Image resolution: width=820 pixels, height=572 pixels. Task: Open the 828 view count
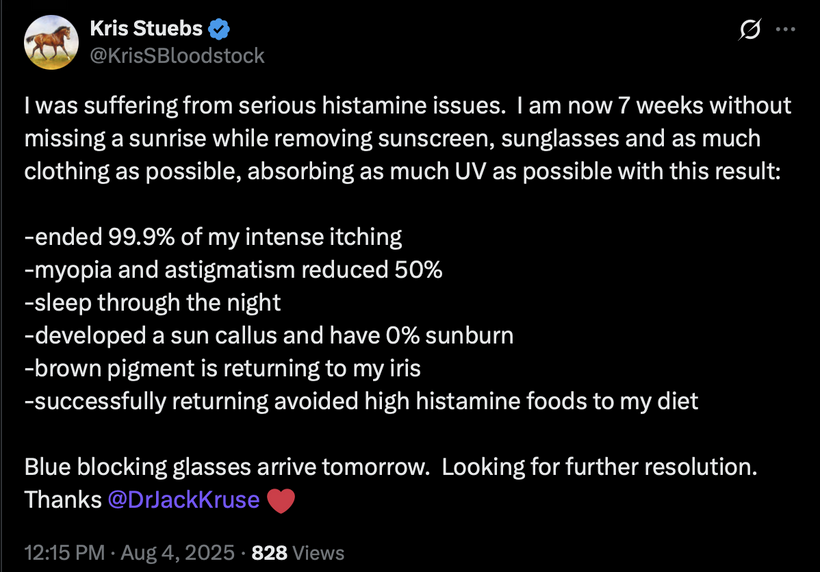[269, 553]
